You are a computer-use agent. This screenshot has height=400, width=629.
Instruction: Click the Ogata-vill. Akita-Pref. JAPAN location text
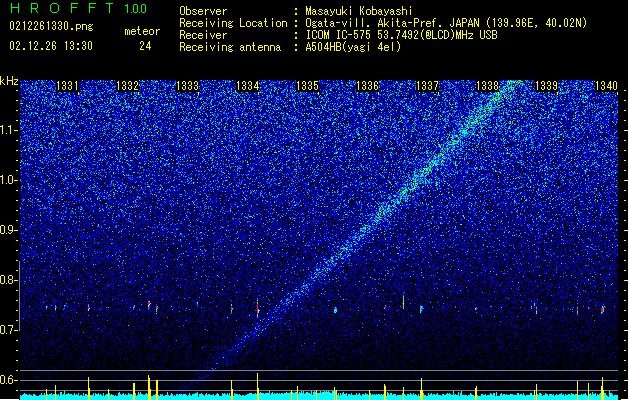(446, 23)
